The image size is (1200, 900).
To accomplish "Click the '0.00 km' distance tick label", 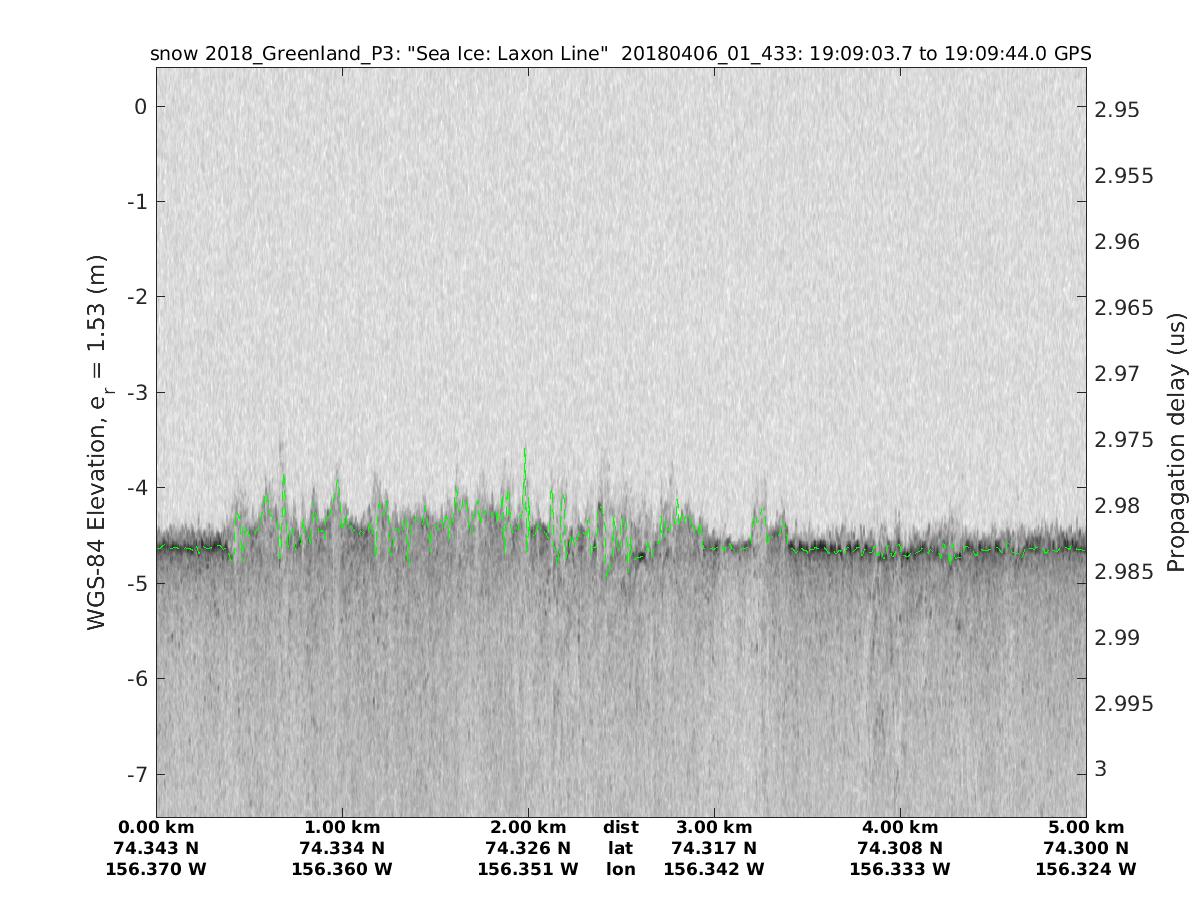I will click(156, 827).
